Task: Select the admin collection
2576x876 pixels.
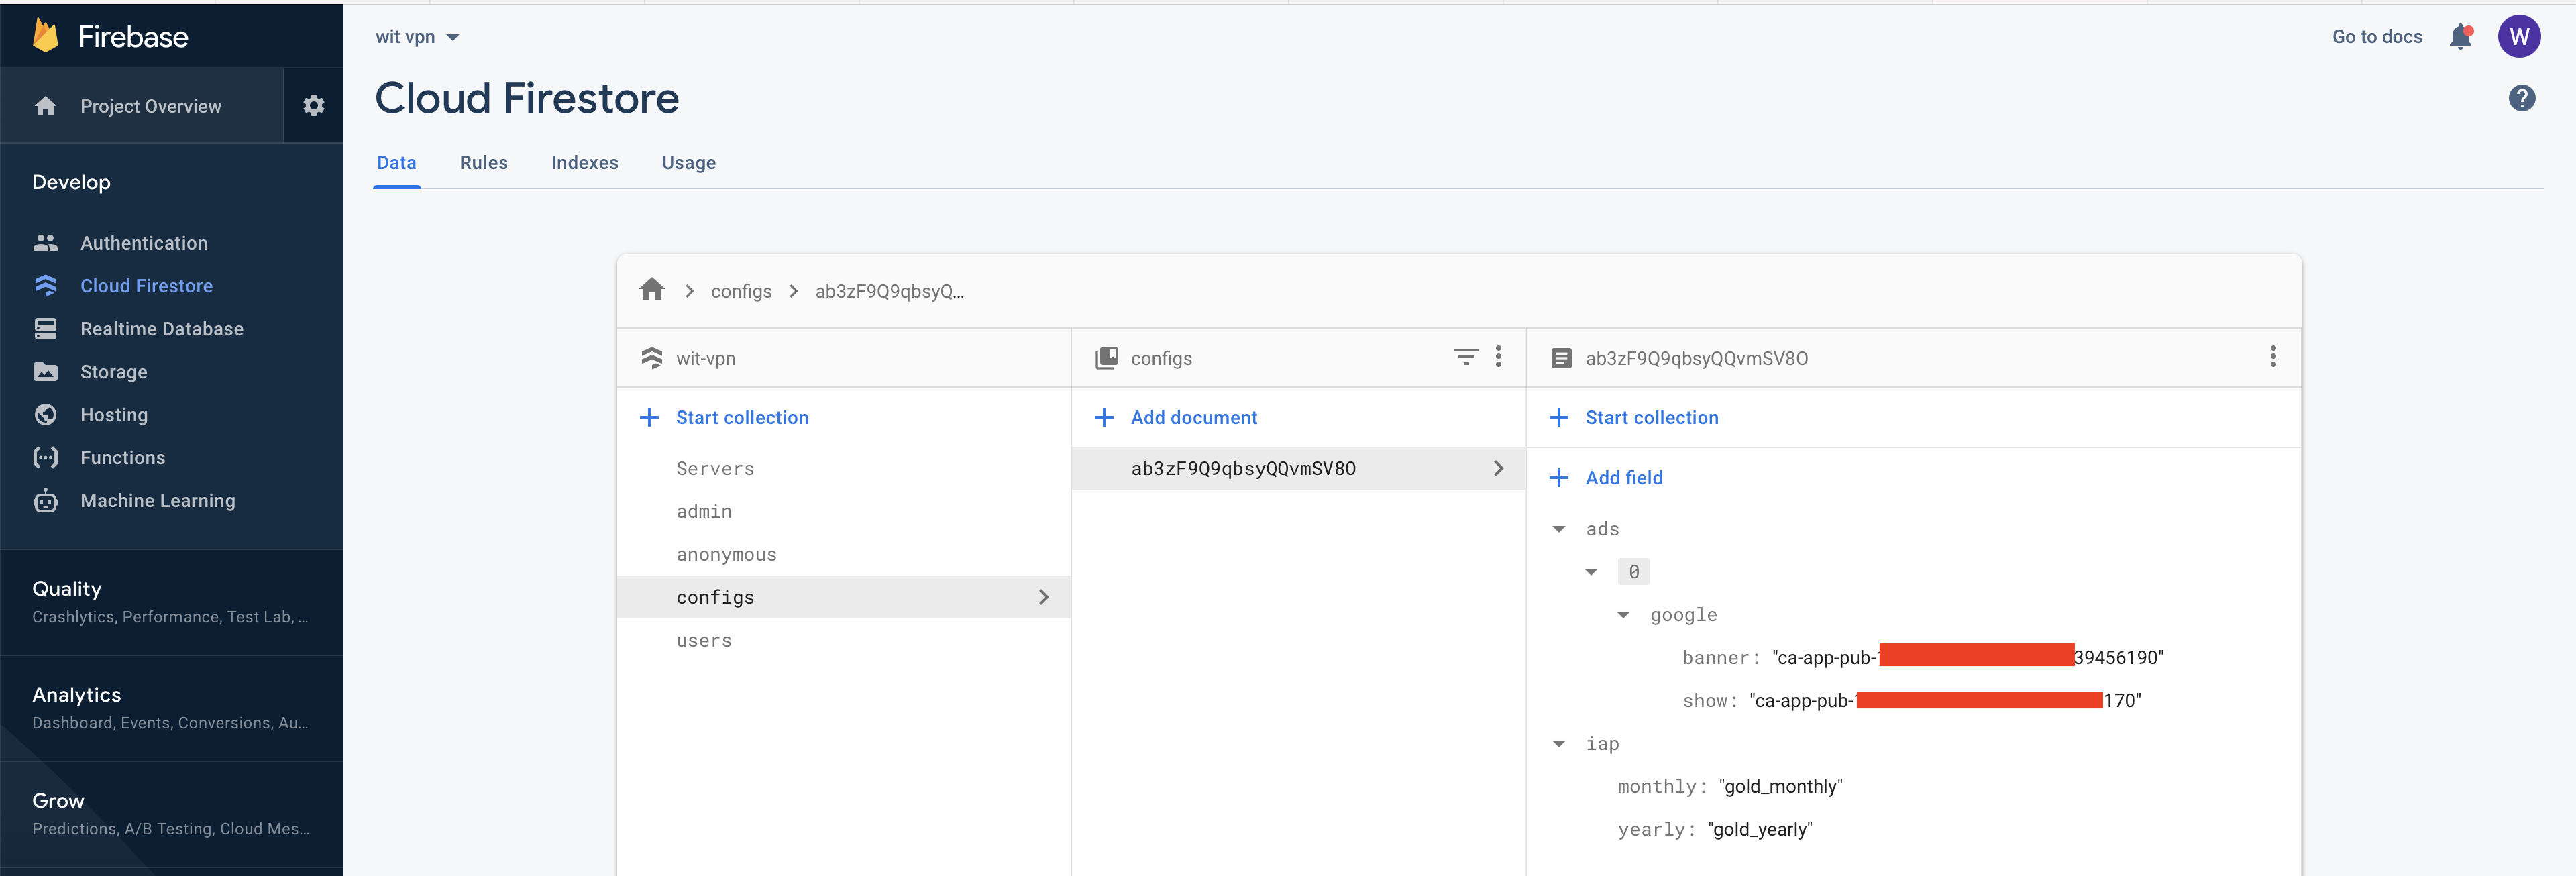Action: (x=844, y=511)
